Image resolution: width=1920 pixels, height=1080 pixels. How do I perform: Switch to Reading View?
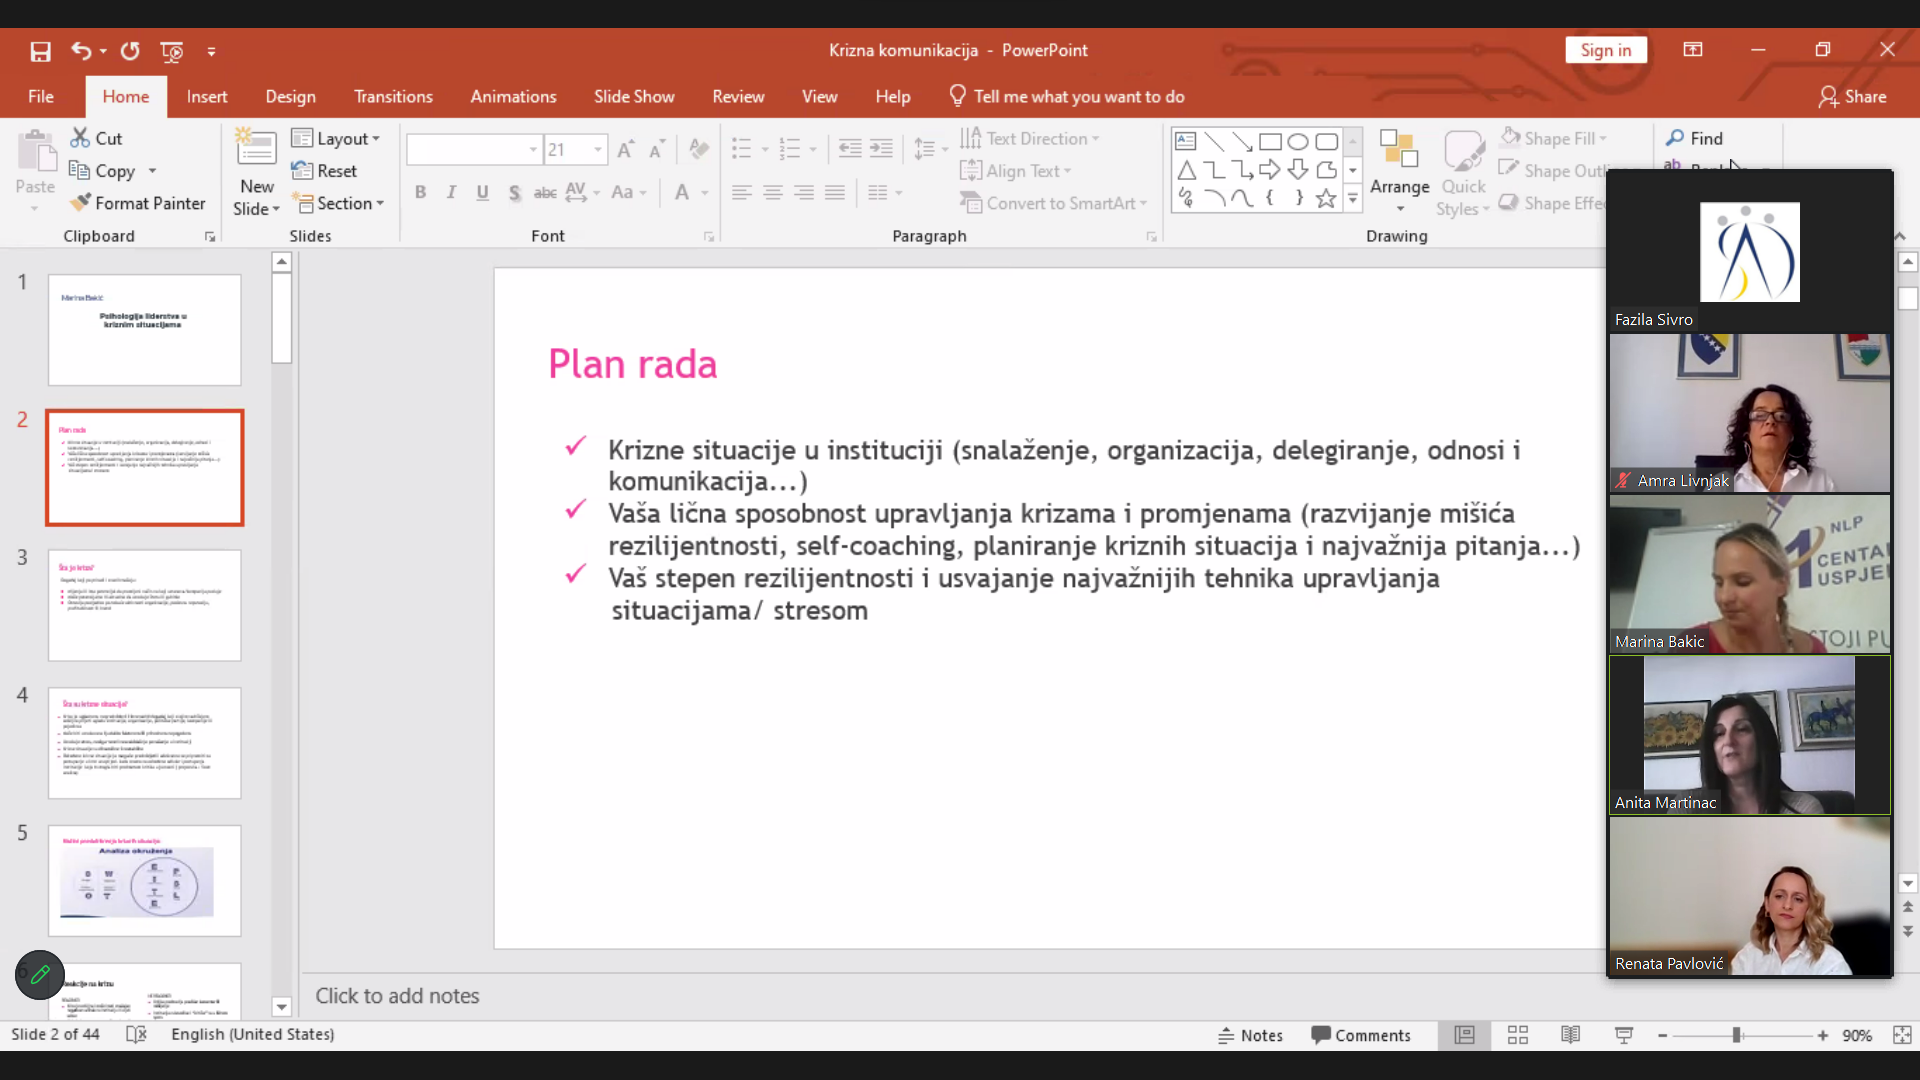tap(1571, 1035)
